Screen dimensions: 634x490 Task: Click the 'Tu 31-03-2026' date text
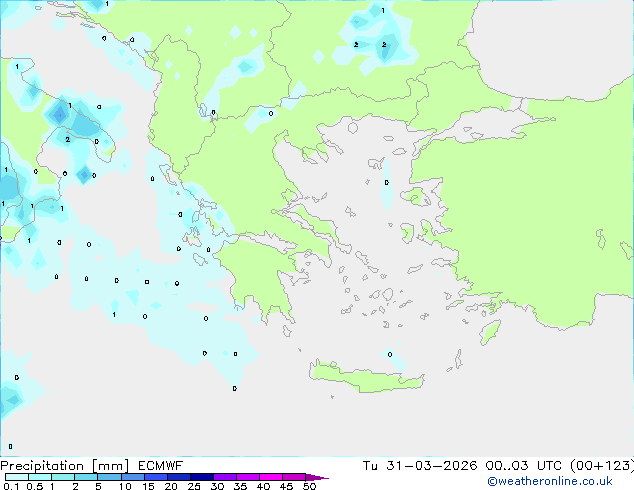(420, 466)
